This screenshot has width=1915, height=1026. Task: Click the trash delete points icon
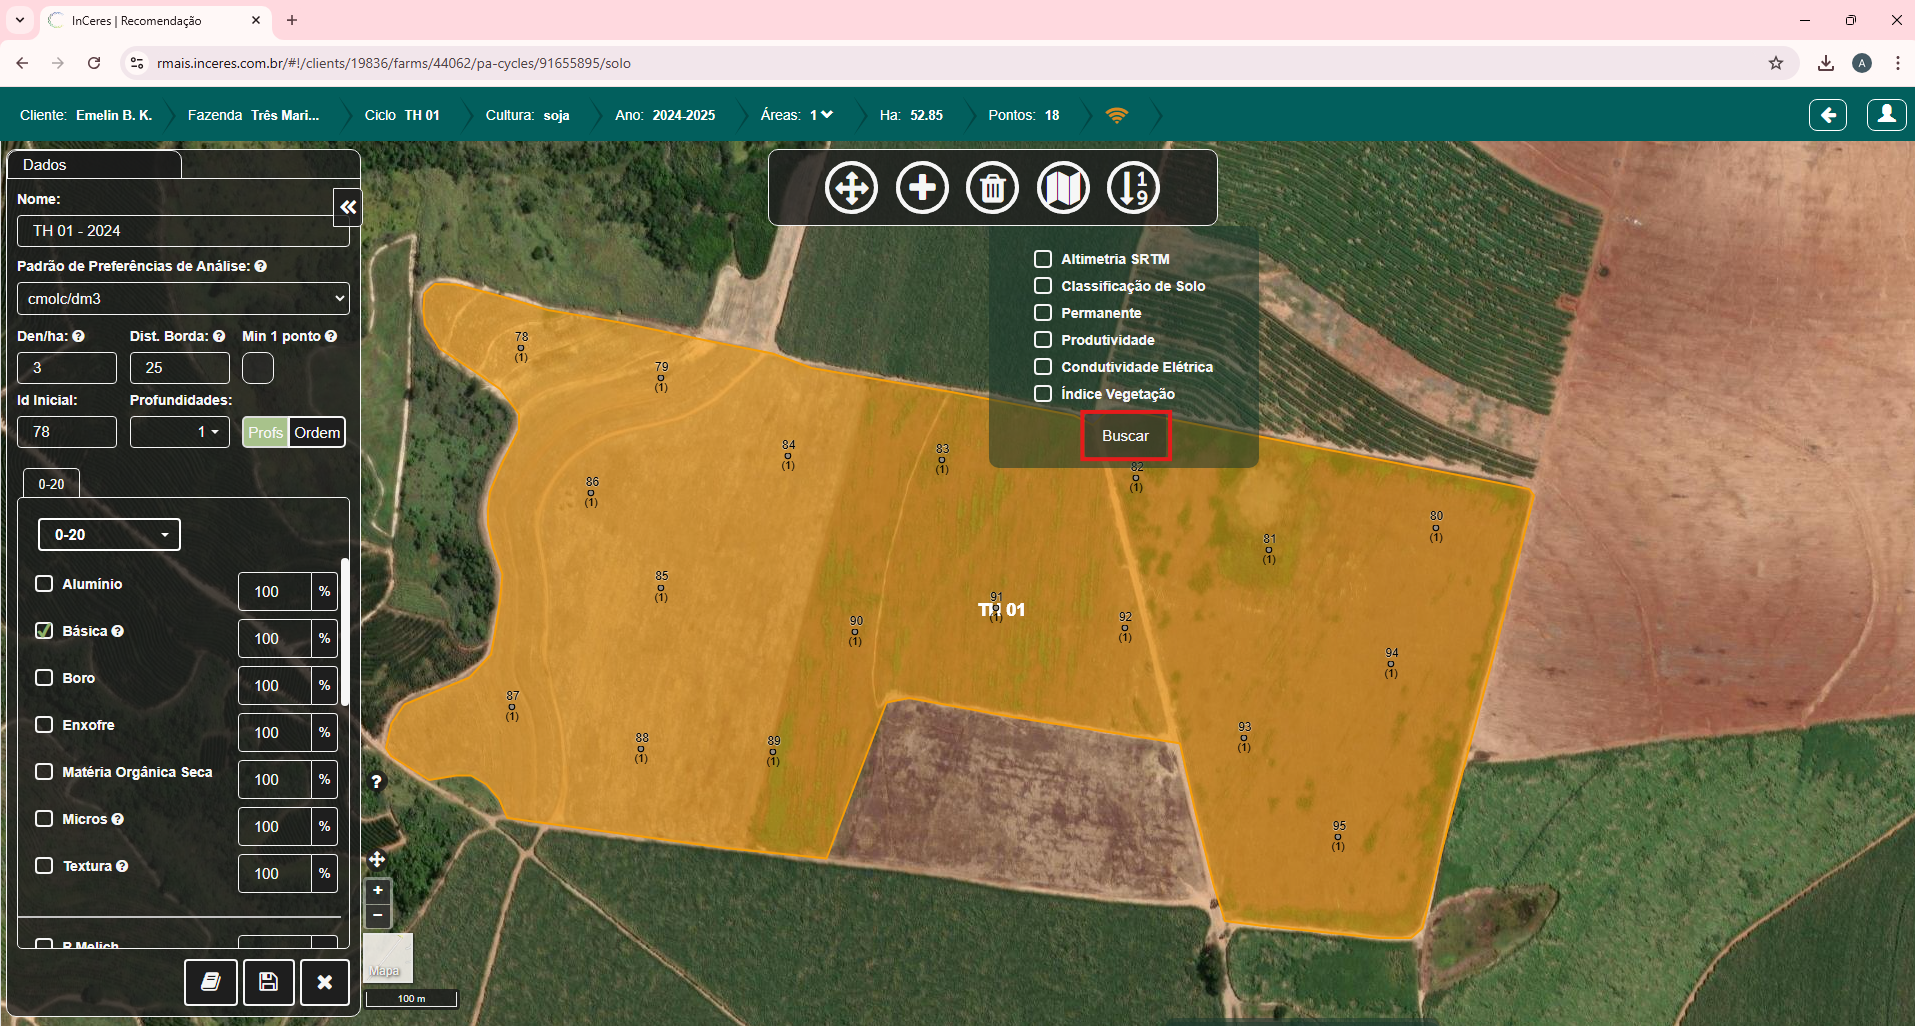(x=992, y=187)
